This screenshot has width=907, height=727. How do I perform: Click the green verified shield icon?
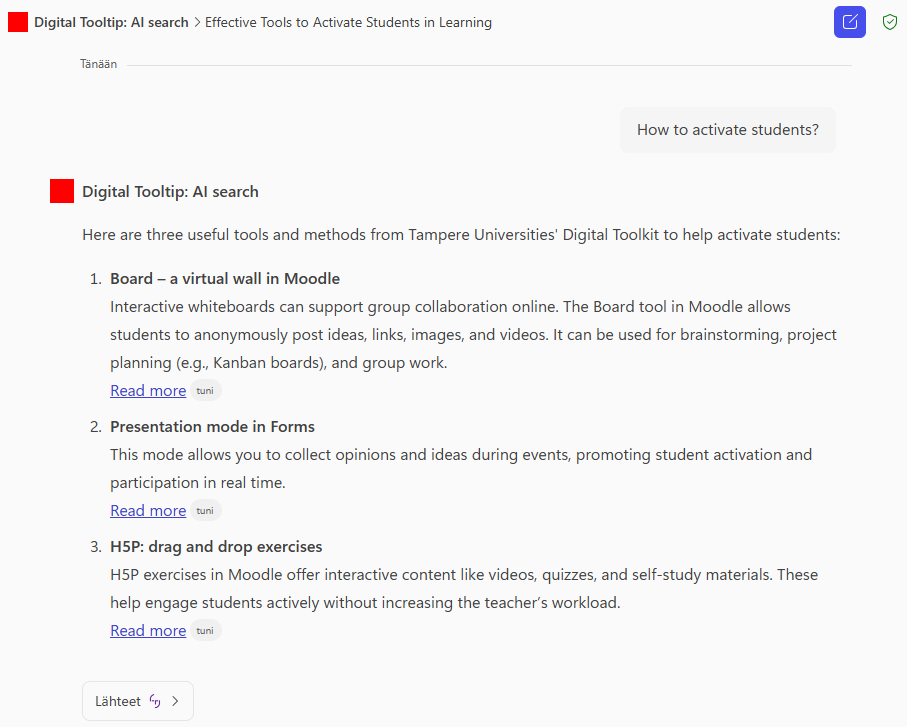[x=889, y=21]
